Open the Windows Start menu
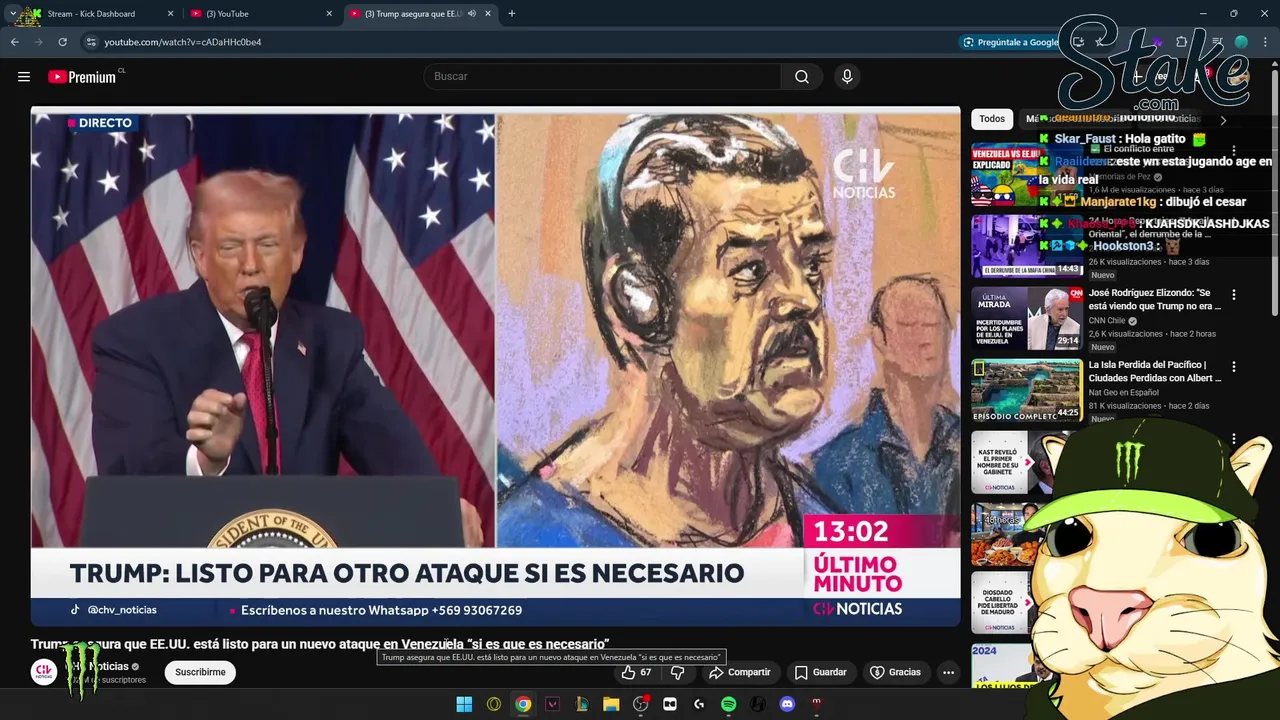The width and height of the screenshot is (1280, 720). pos(464,704)
